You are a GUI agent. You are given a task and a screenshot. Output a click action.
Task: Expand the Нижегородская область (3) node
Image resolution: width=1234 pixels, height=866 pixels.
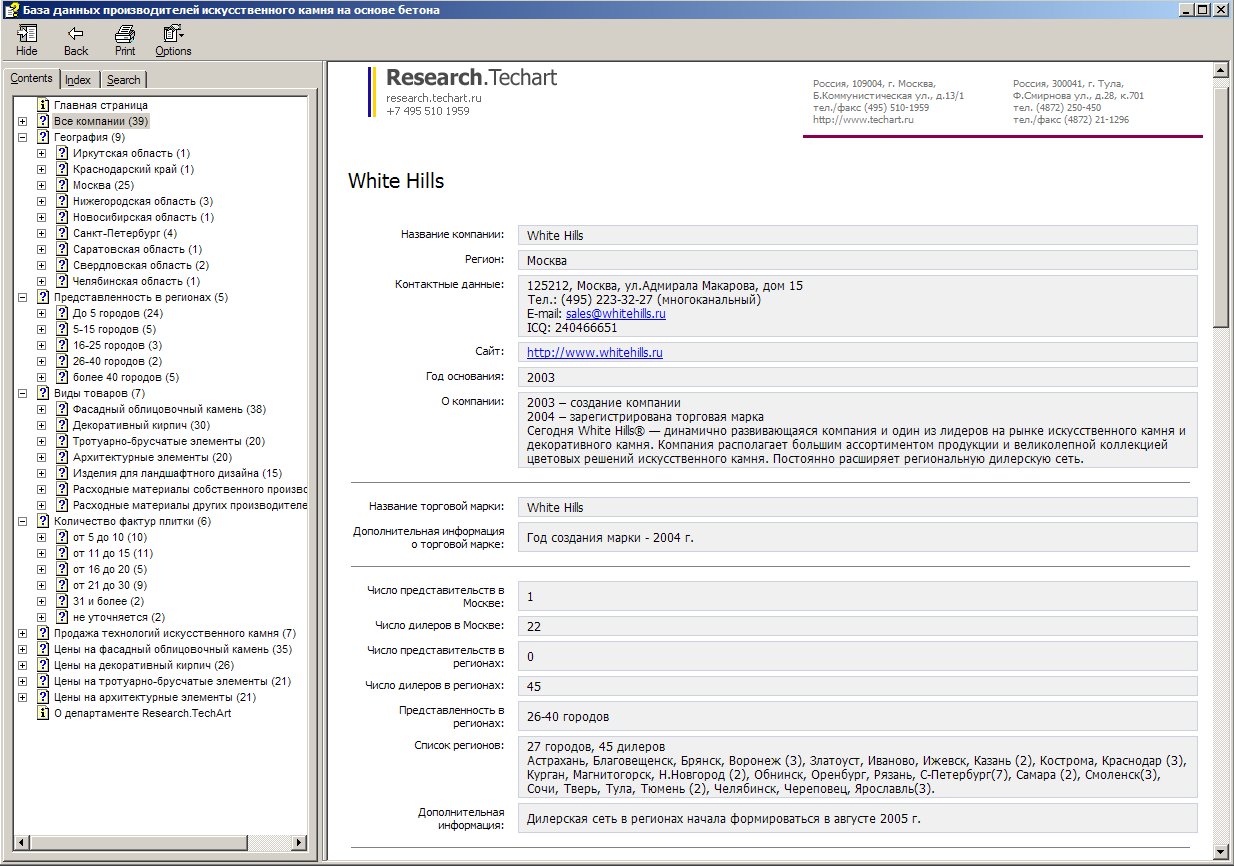(x=41, y=201)
